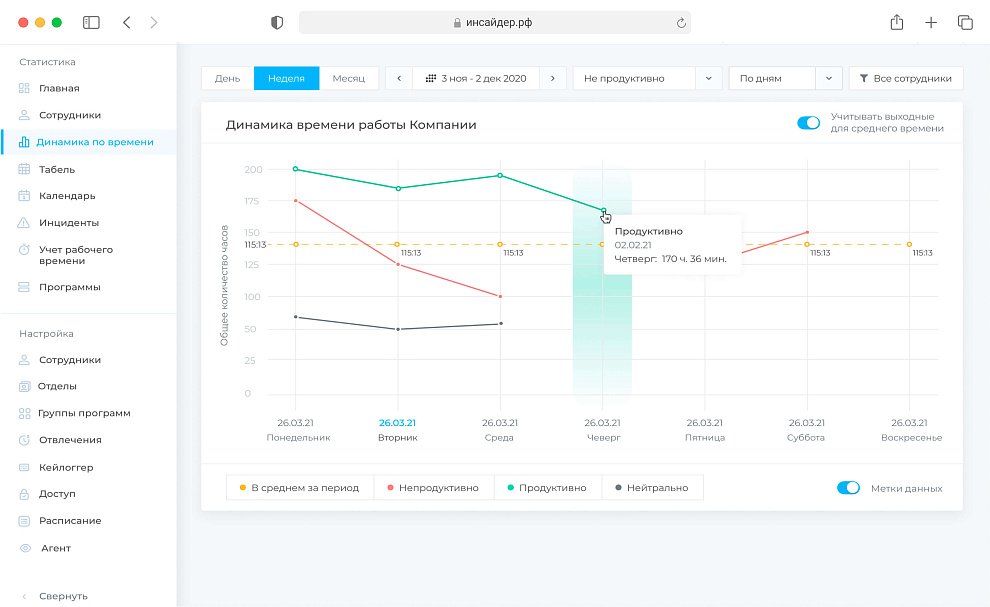Toggle Учитывать выходные для среднего времени switch
990x607 pixels.
tap(808, 123)
